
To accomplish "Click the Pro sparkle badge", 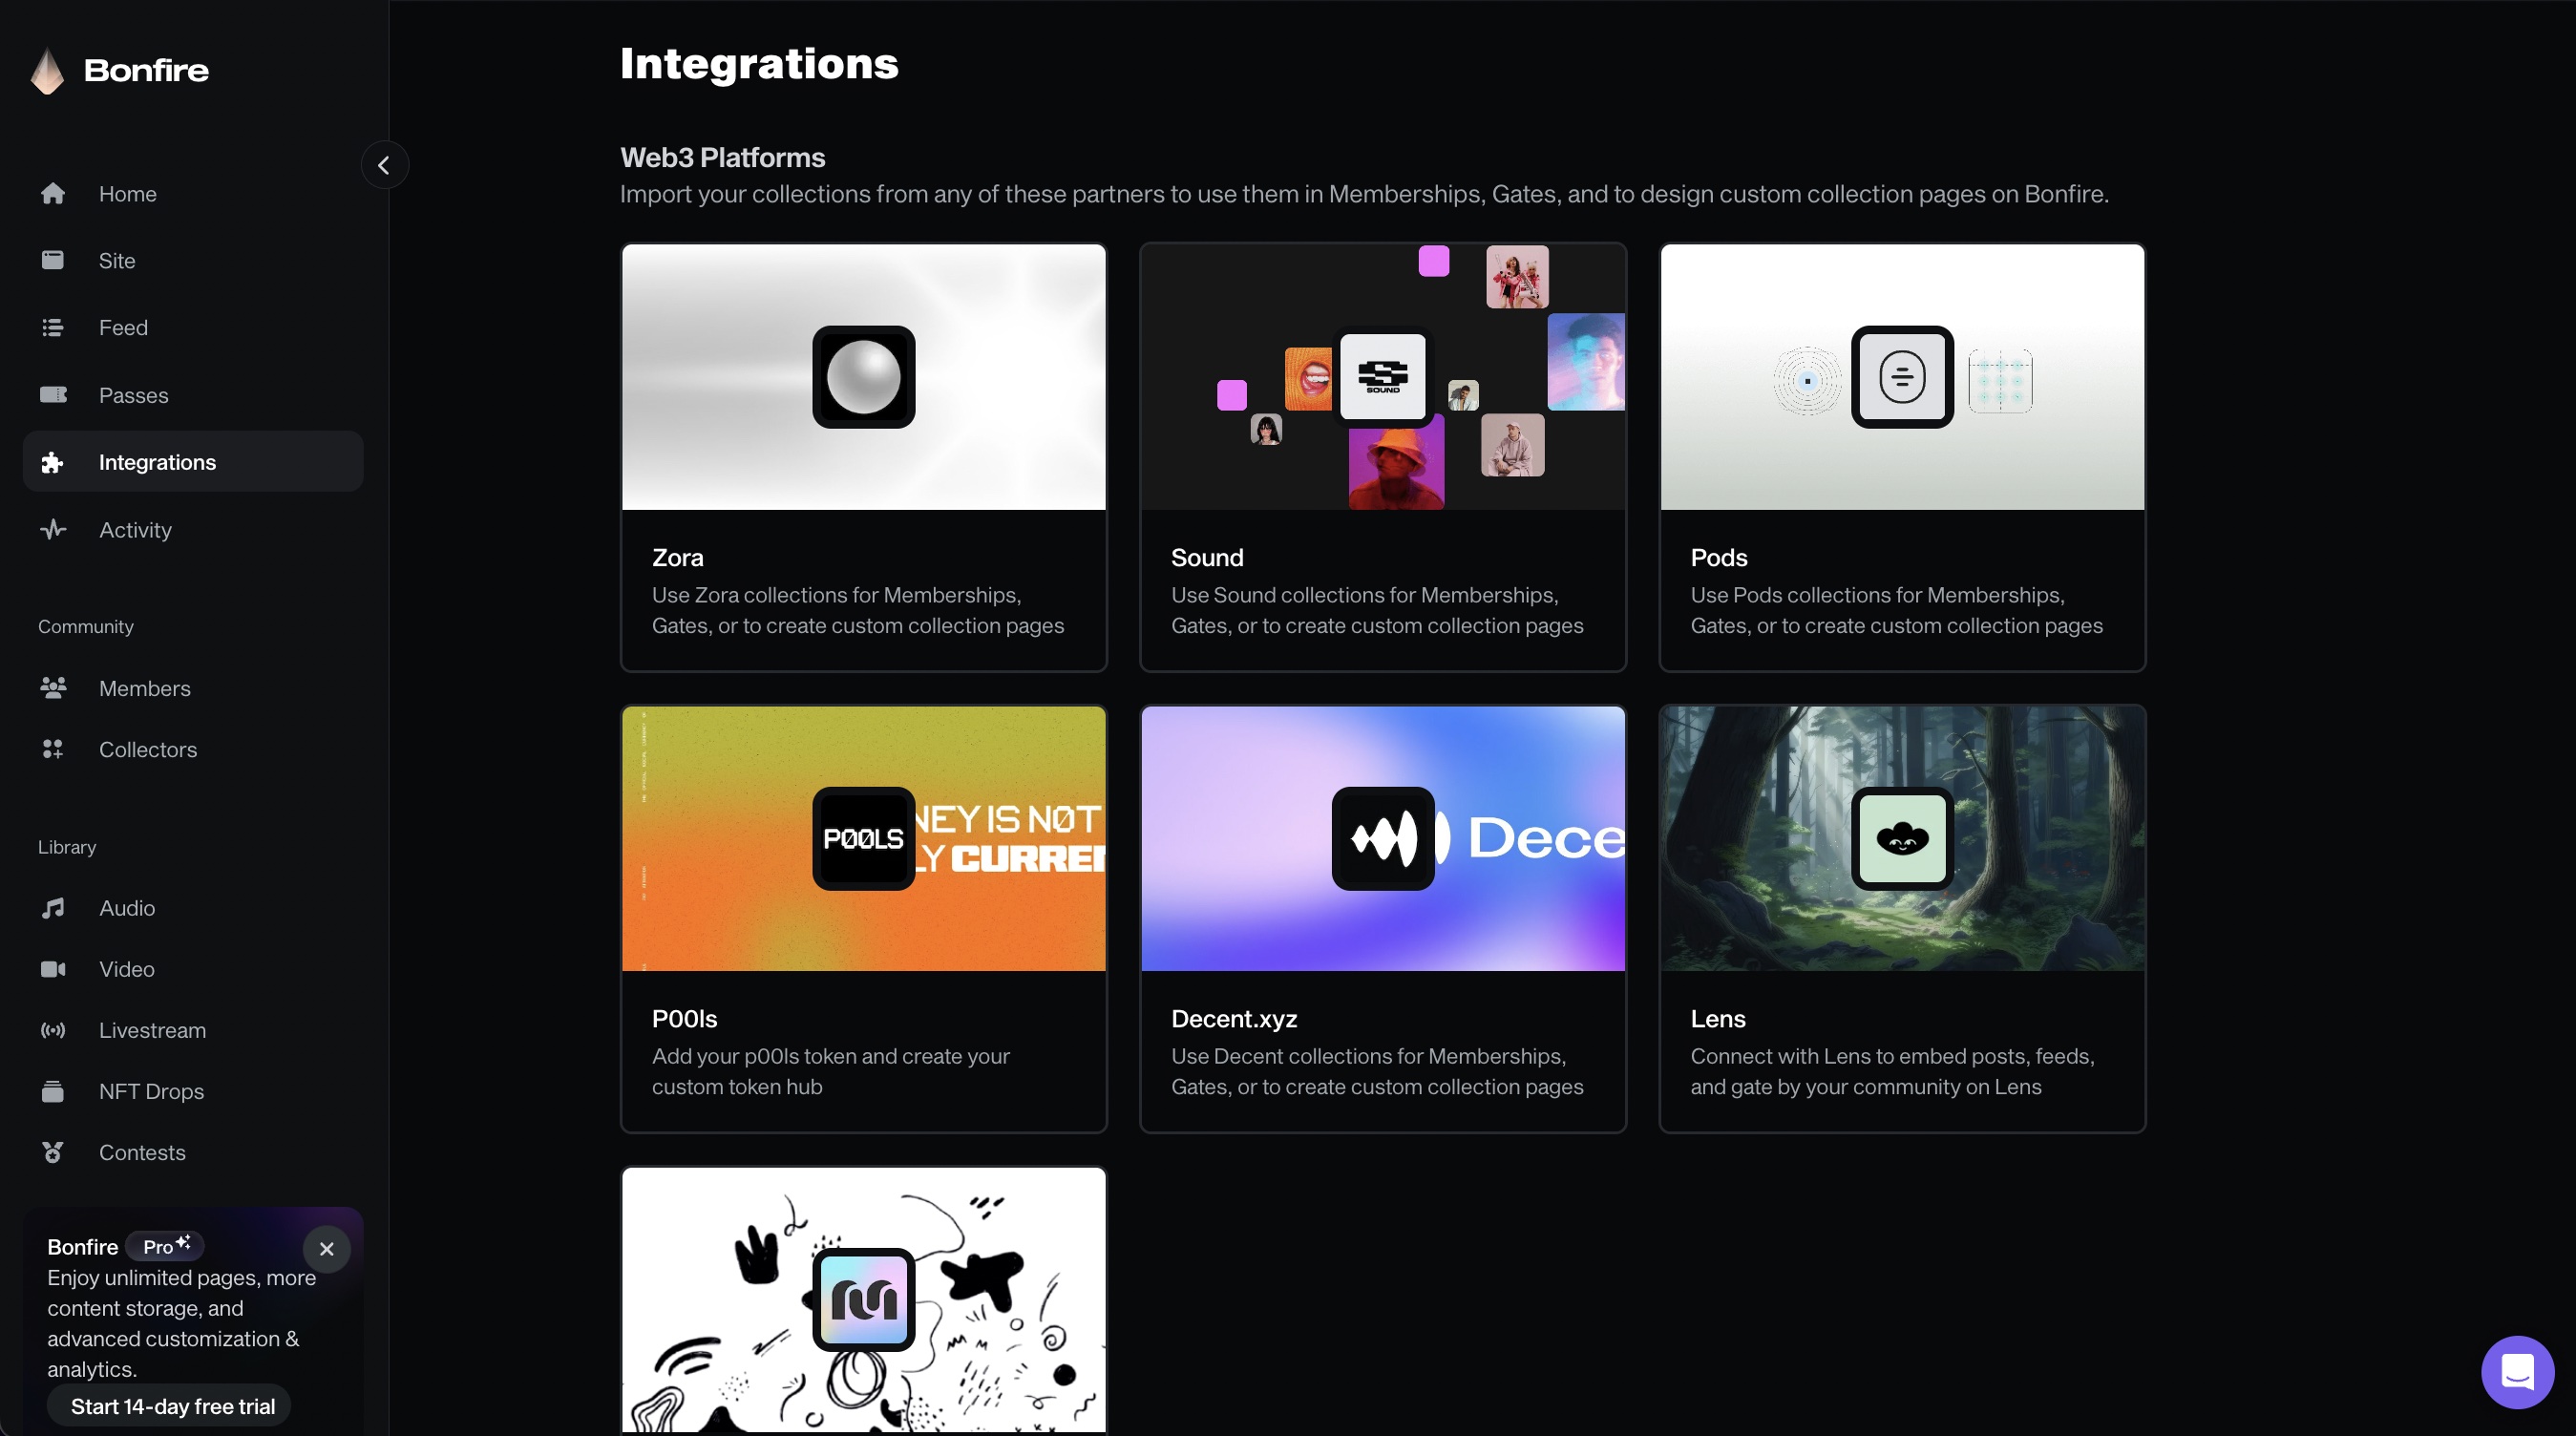I will pyautogui.click(x=166, y=1245).
